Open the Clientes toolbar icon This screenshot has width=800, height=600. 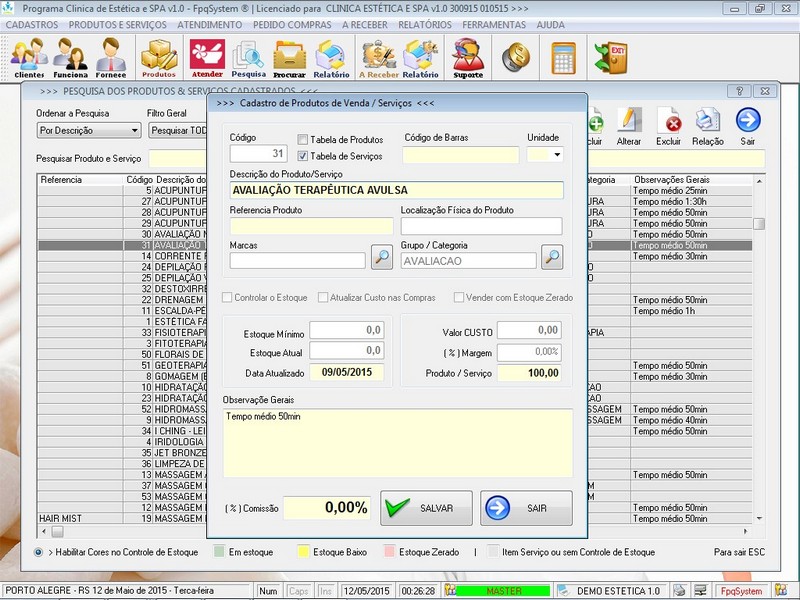tap(29, 58)
